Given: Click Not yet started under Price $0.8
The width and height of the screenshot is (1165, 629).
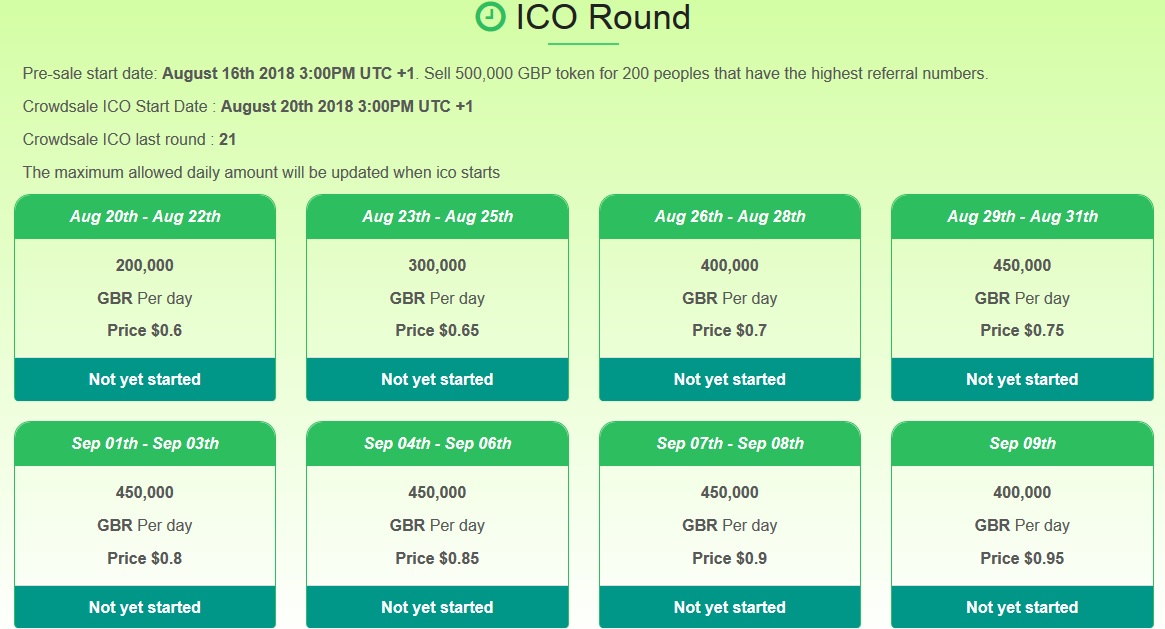Looking at the screenshot, I should coord(145,607).
